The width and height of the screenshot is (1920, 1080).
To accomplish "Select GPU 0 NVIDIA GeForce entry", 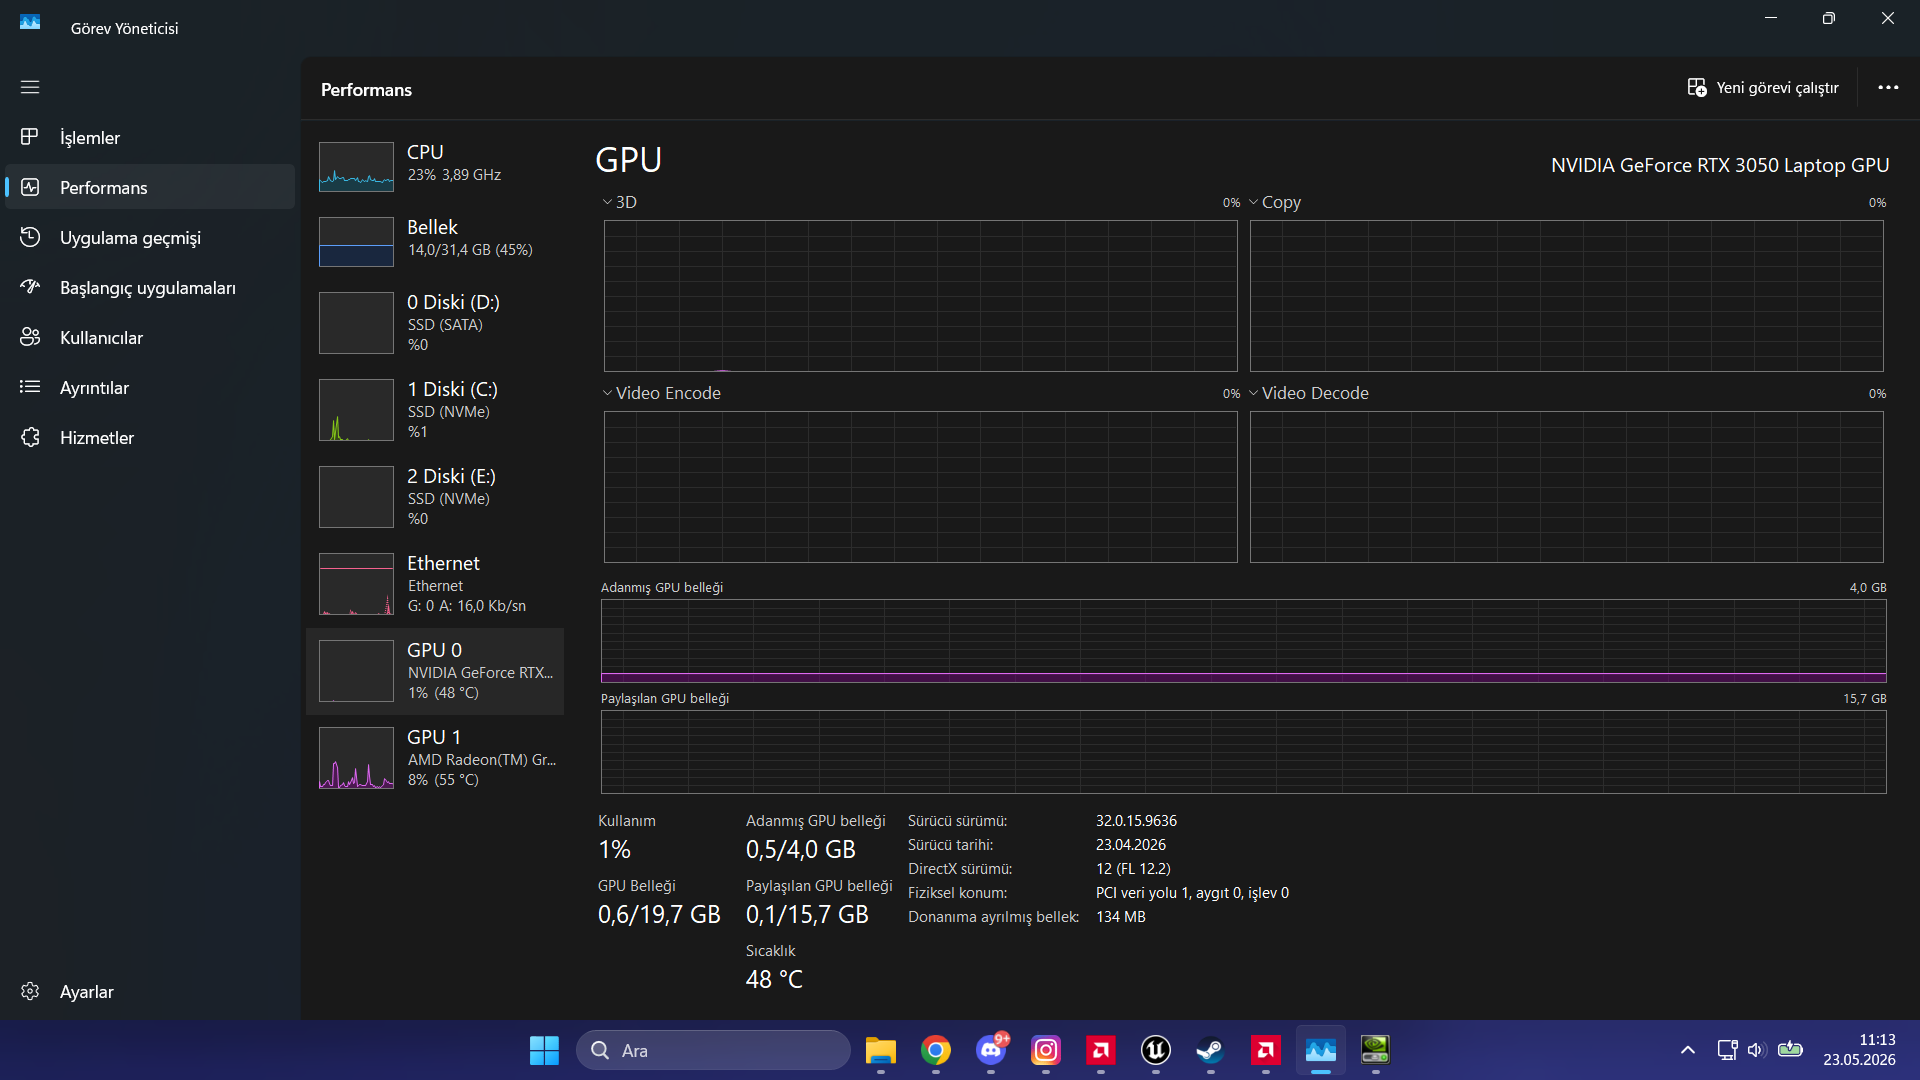I will (x=435, y=671).
